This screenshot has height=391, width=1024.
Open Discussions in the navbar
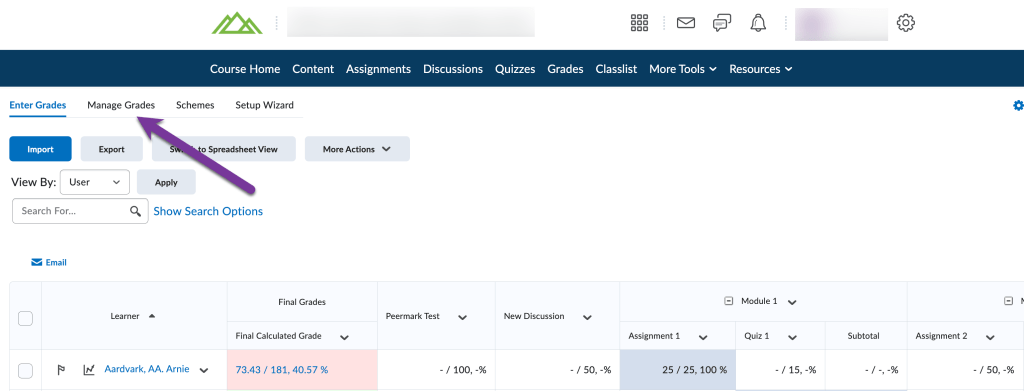point(453,69)
